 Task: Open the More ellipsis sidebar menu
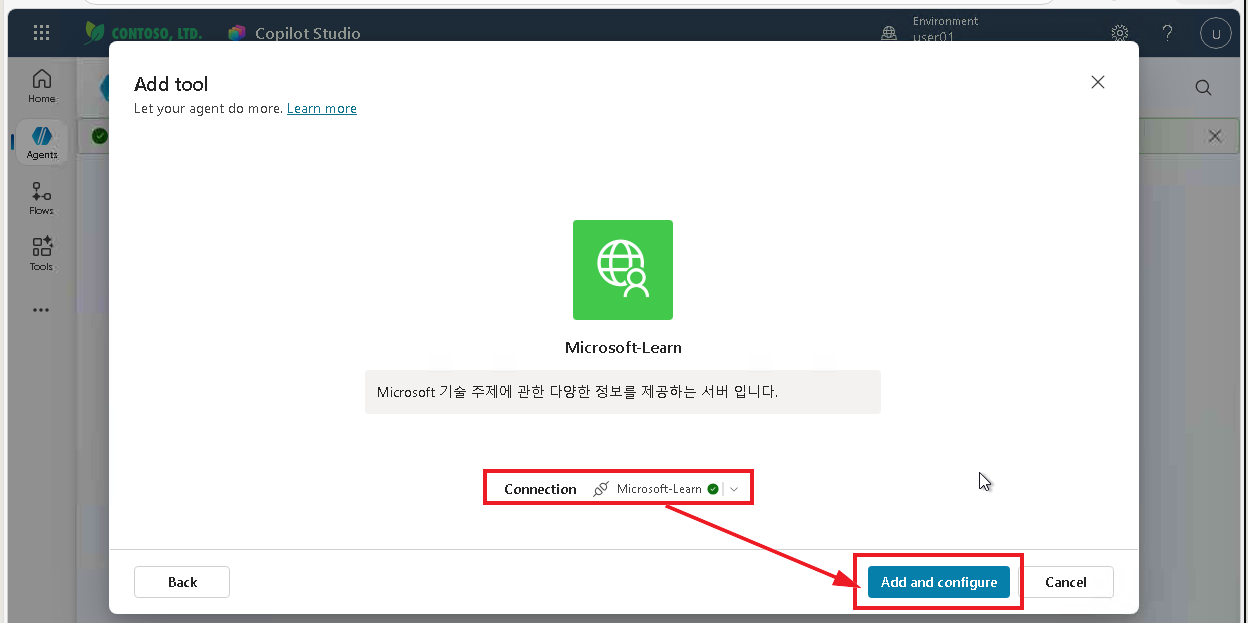pos(41,310)
